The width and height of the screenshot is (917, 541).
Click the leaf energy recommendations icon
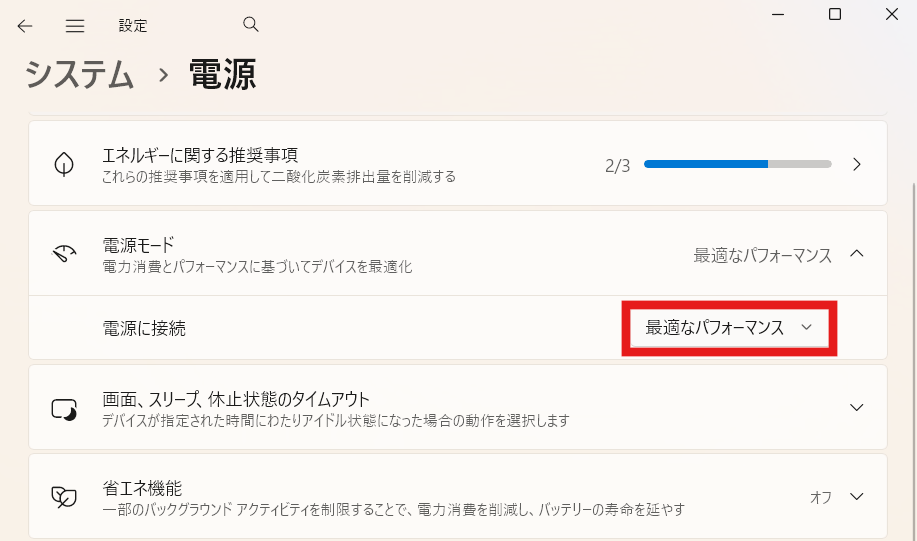pyautogui.click(x=65, y=164)
